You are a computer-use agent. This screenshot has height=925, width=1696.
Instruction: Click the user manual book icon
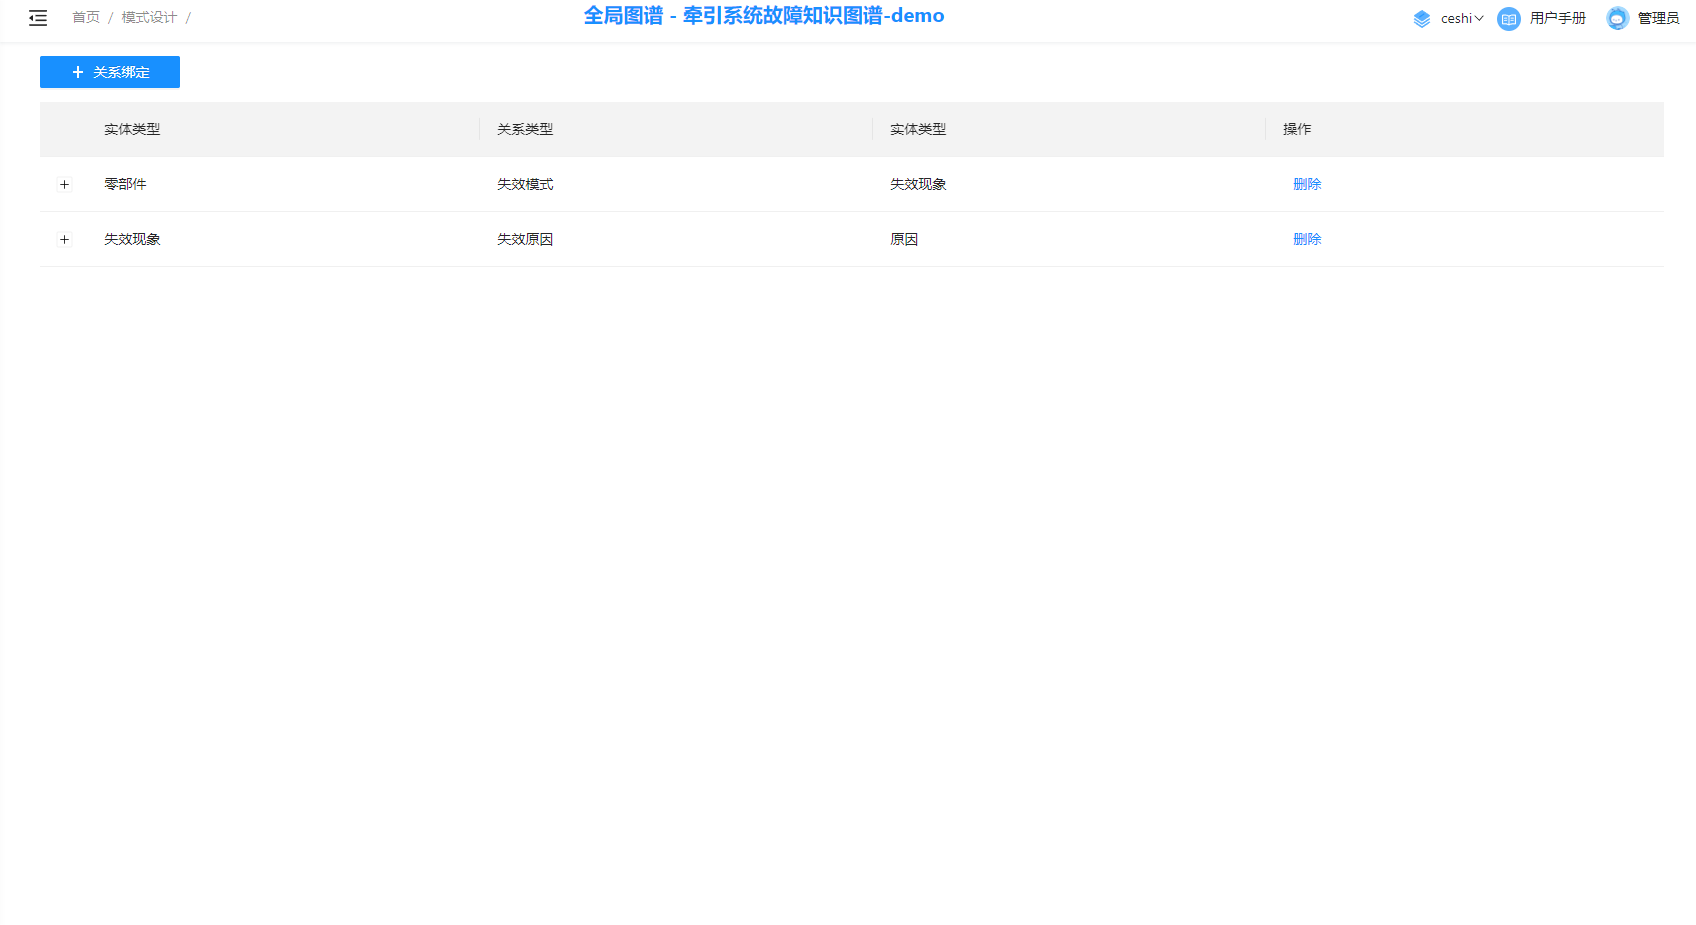(x=1508, y=18)
